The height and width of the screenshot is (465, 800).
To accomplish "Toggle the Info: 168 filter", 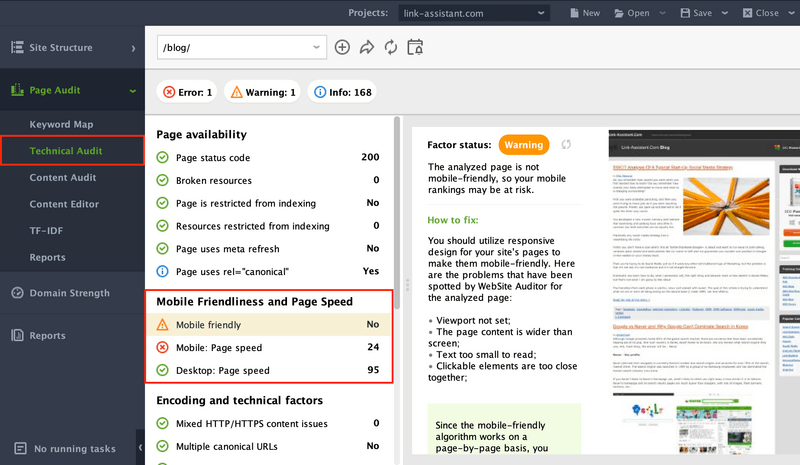I will (343, 93).
